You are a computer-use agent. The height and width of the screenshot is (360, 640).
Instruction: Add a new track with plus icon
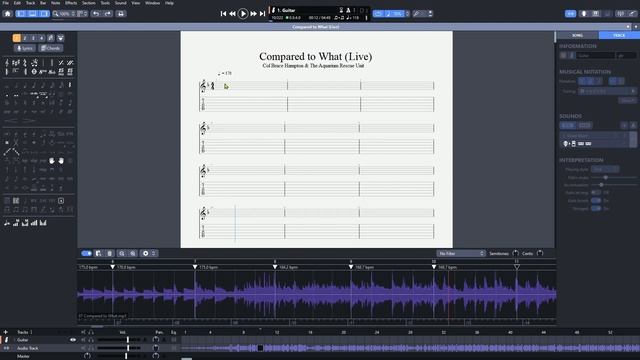(5, 332)
